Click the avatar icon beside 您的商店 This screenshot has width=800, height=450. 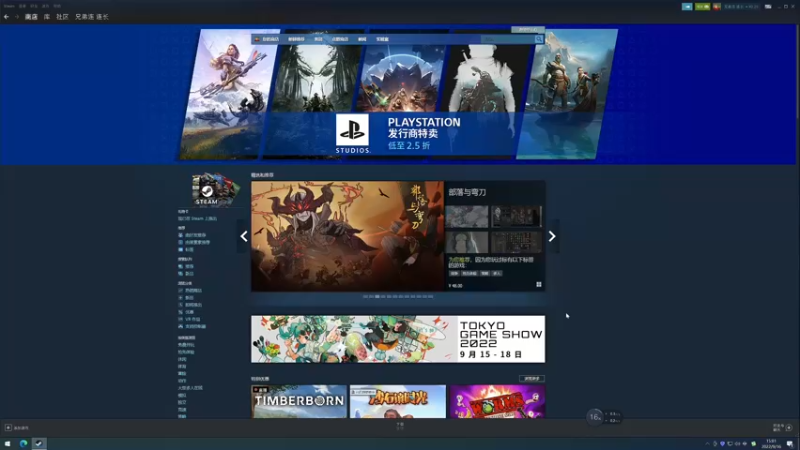click(257, 39)
